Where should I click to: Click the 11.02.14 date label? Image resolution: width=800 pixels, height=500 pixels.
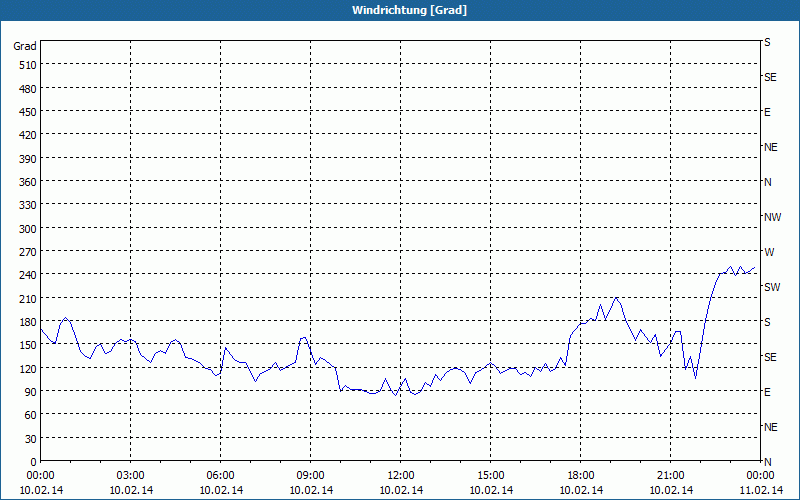(x=760, y=490)
